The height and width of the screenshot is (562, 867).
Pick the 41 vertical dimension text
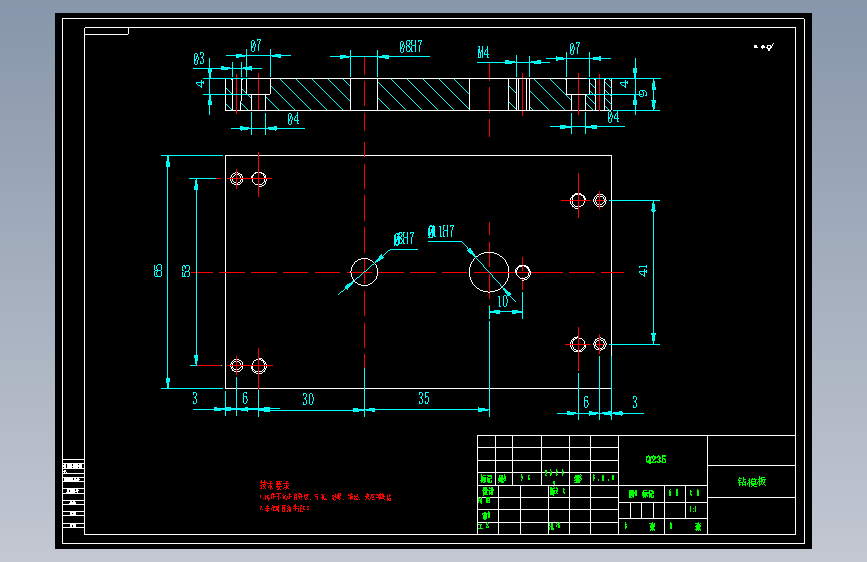pyautogui.click(x=643, y=270)
